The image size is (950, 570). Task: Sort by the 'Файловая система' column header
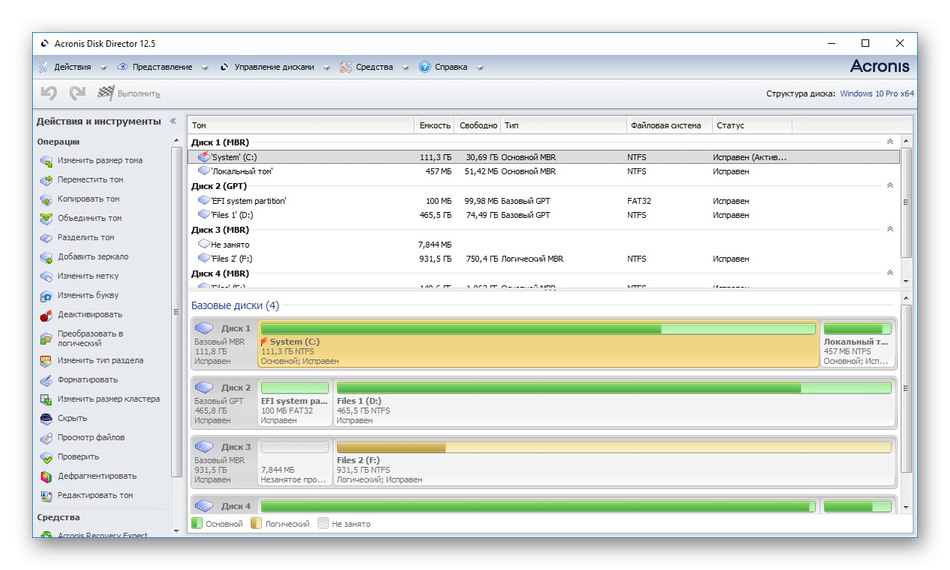click(665, 126)
